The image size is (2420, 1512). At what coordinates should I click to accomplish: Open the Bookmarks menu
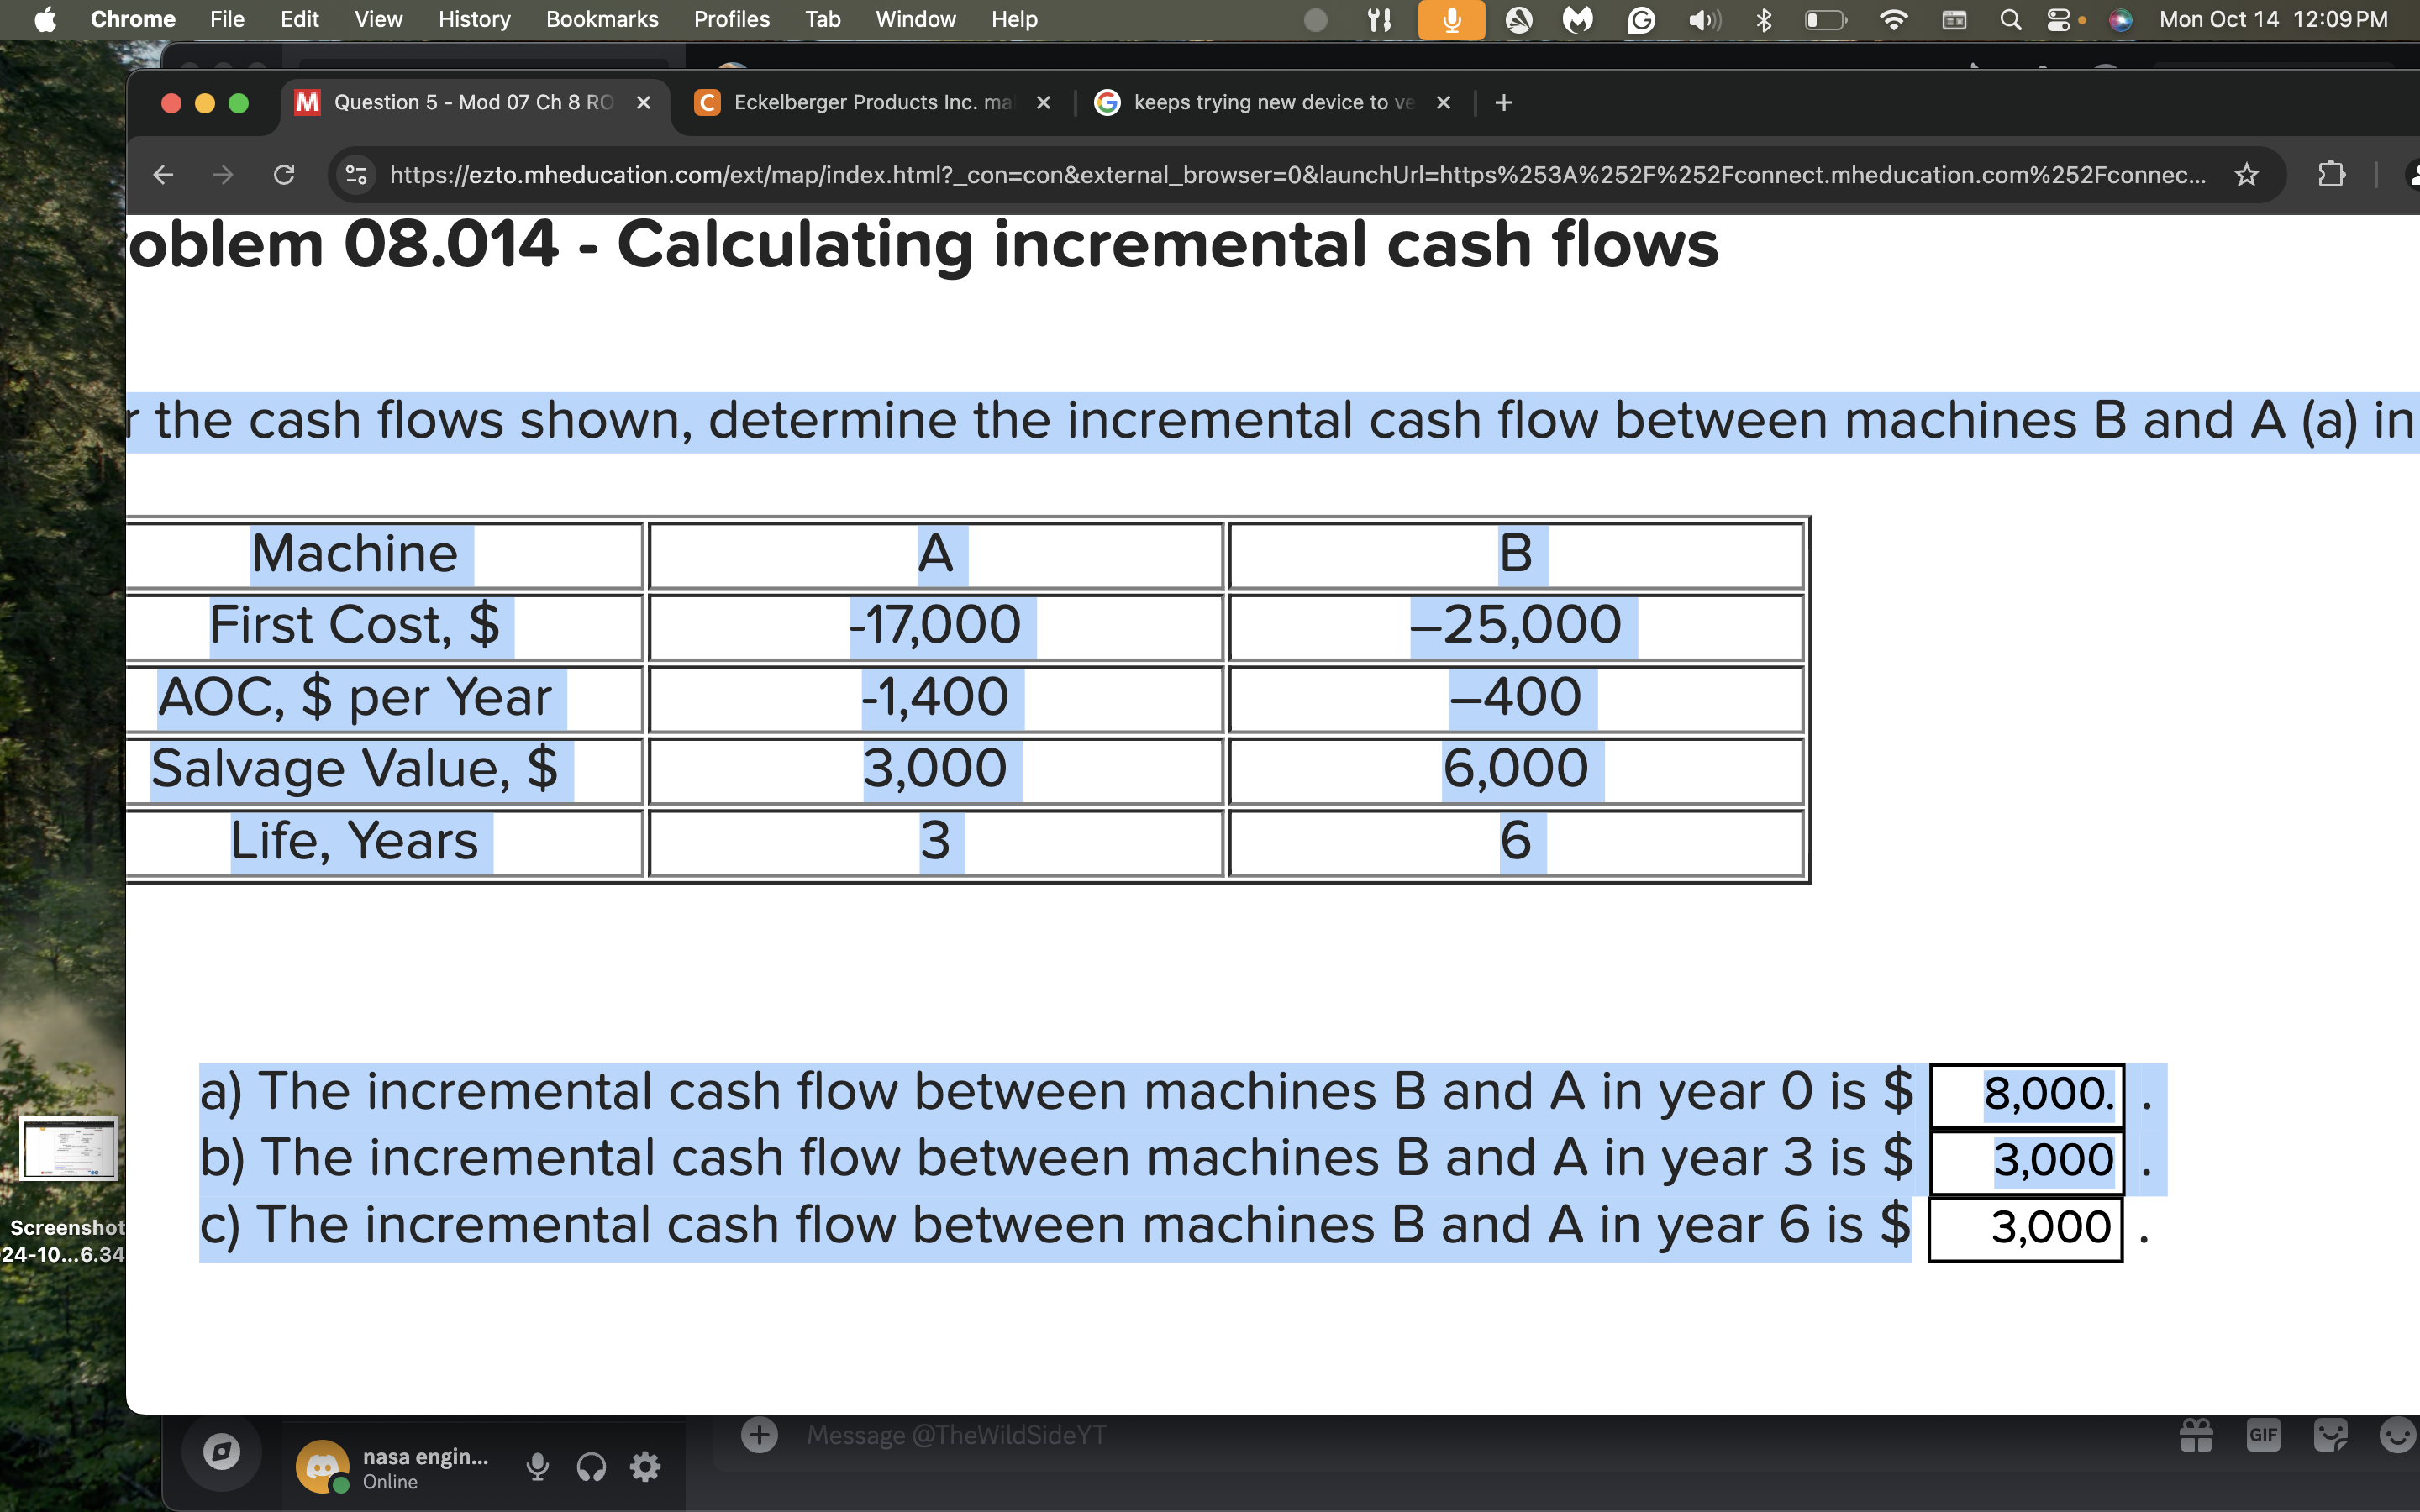(602, 19)
